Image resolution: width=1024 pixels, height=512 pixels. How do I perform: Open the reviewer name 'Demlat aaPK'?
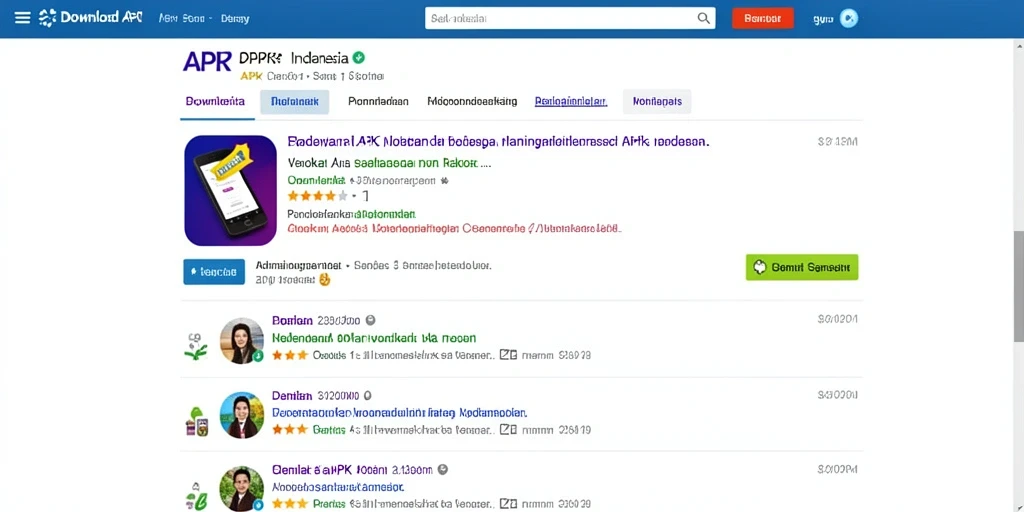coord(330,469)
